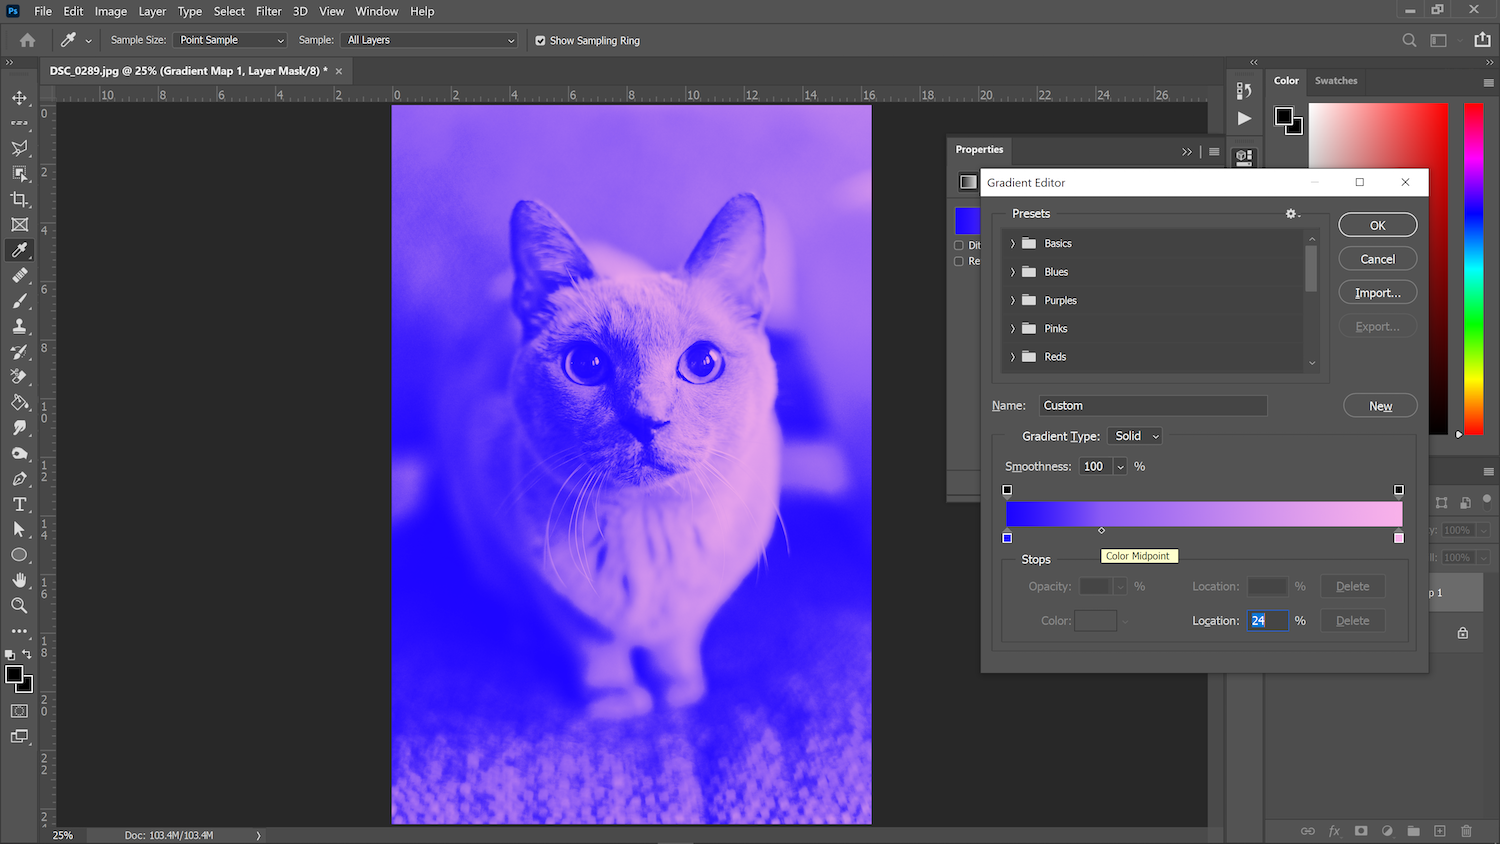
Task: Open the Search magnifier icon top right
Action: pos(1409,40)
